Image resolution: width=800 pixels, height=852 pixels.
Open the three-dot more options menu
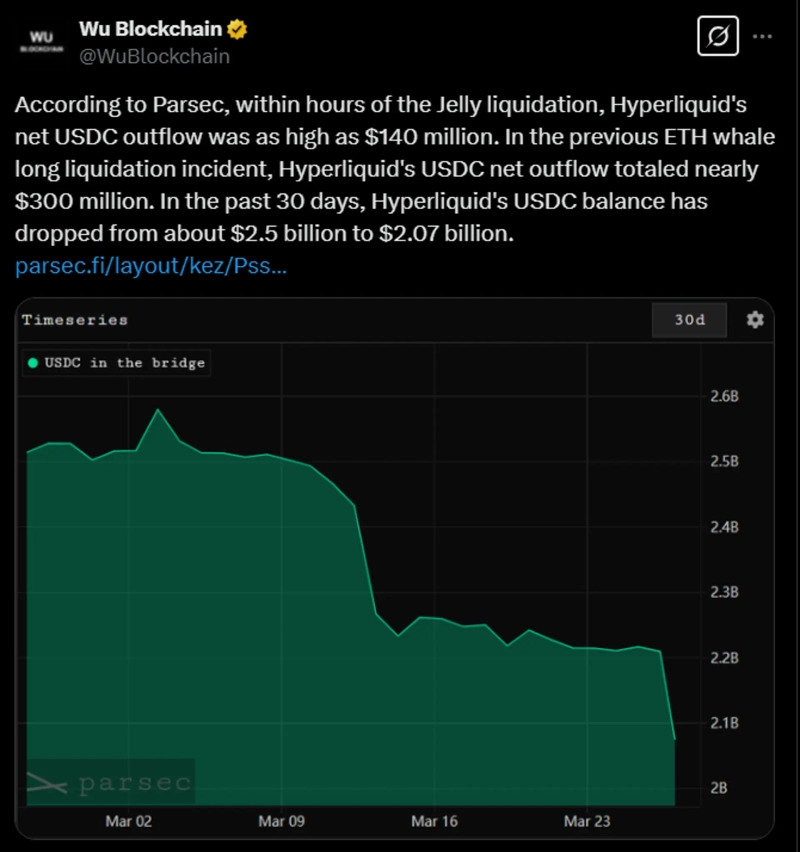click(x=762, y=37)
